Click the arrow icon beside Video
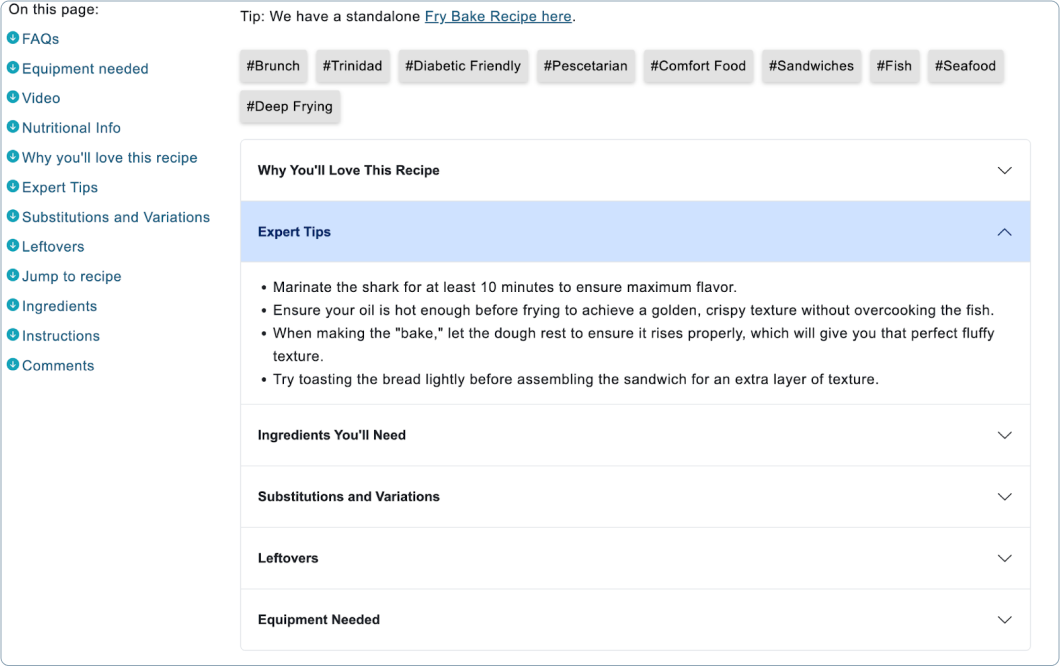This screenshot has height=667, width=1060. click(14, 98)
